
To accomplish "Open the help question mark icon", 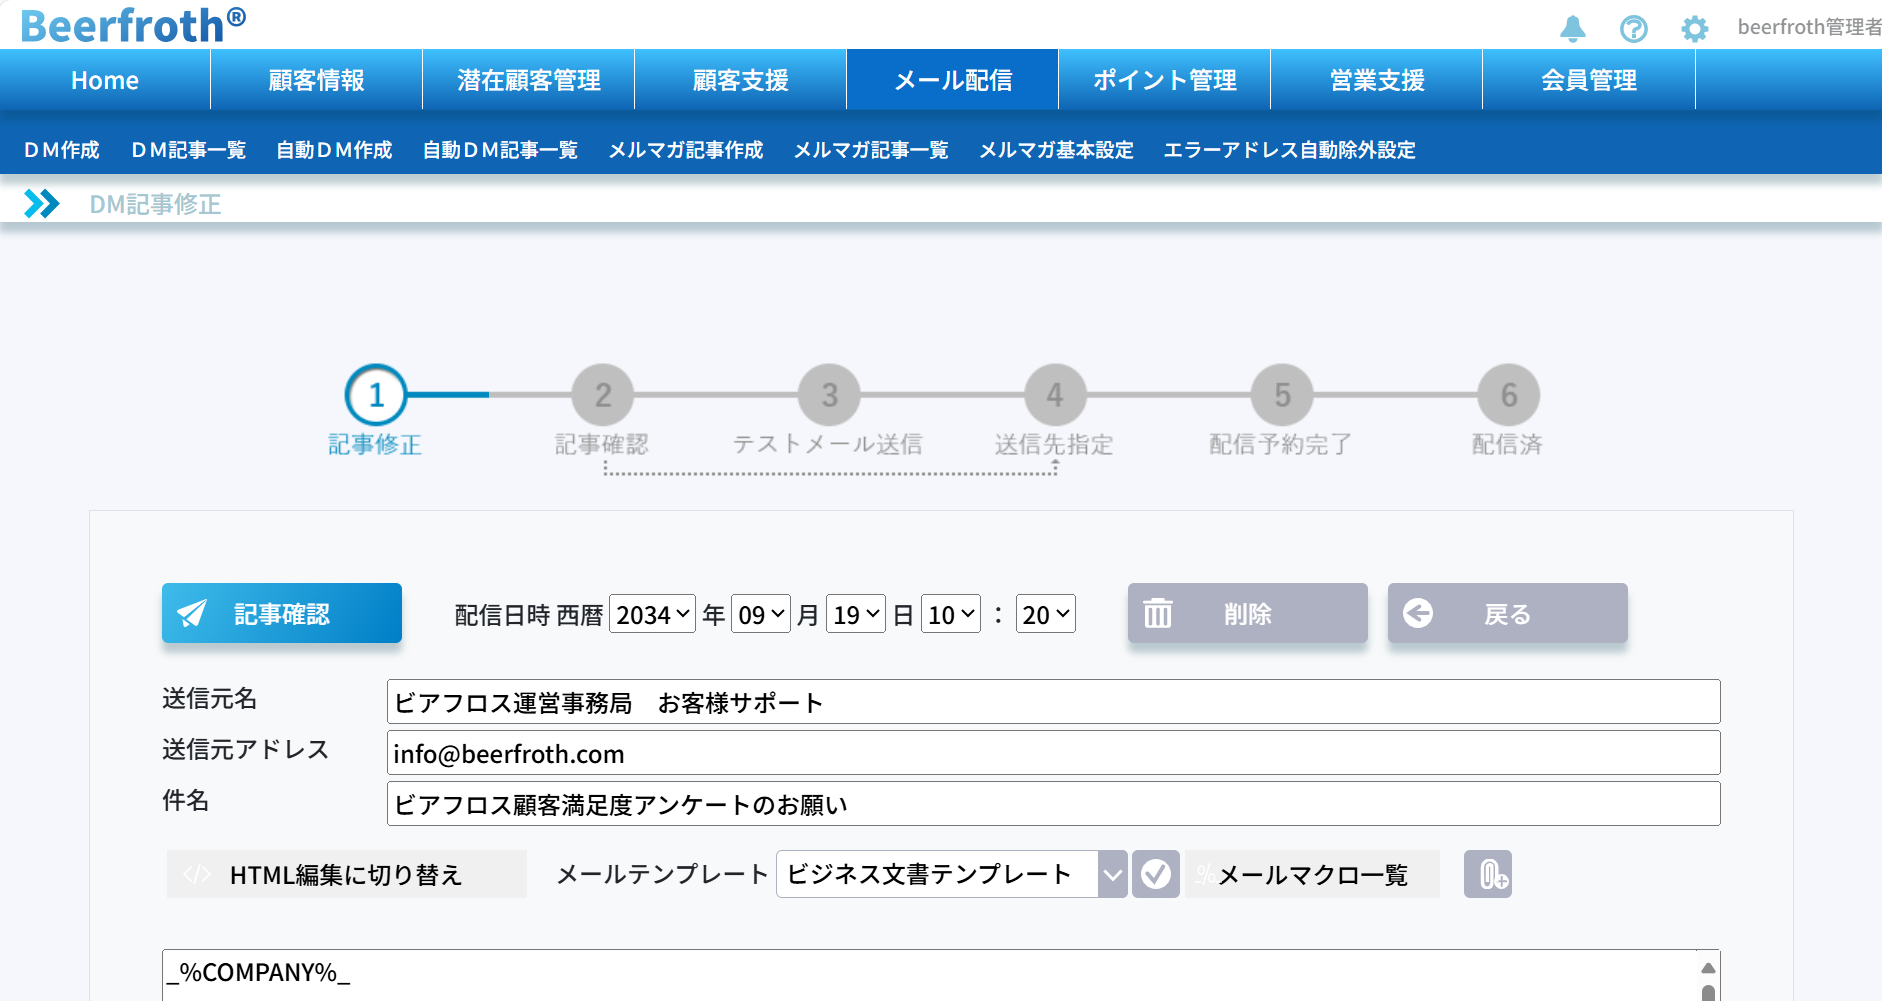I will point(1633,29).
